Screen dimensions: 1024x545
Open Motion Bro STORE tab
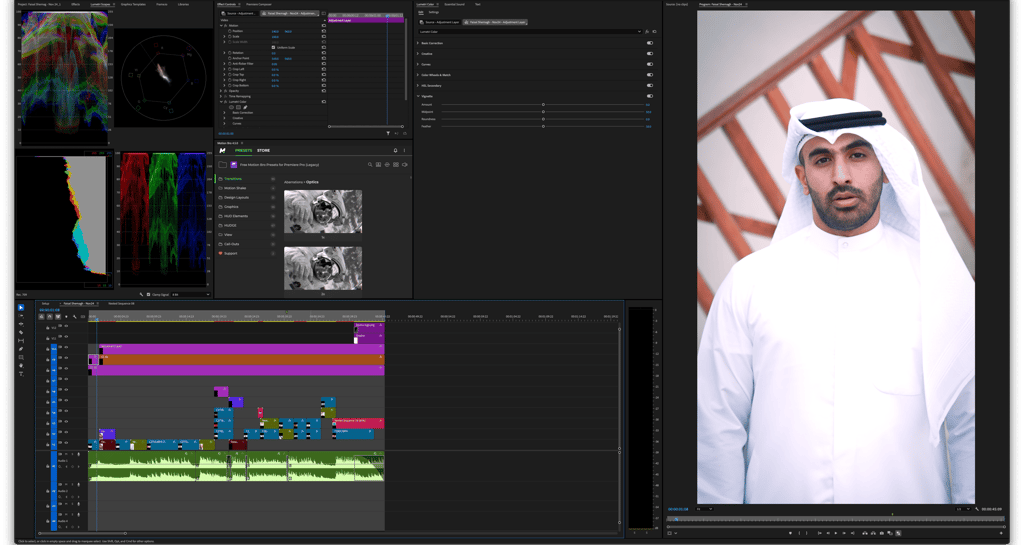tap(263, 151)
